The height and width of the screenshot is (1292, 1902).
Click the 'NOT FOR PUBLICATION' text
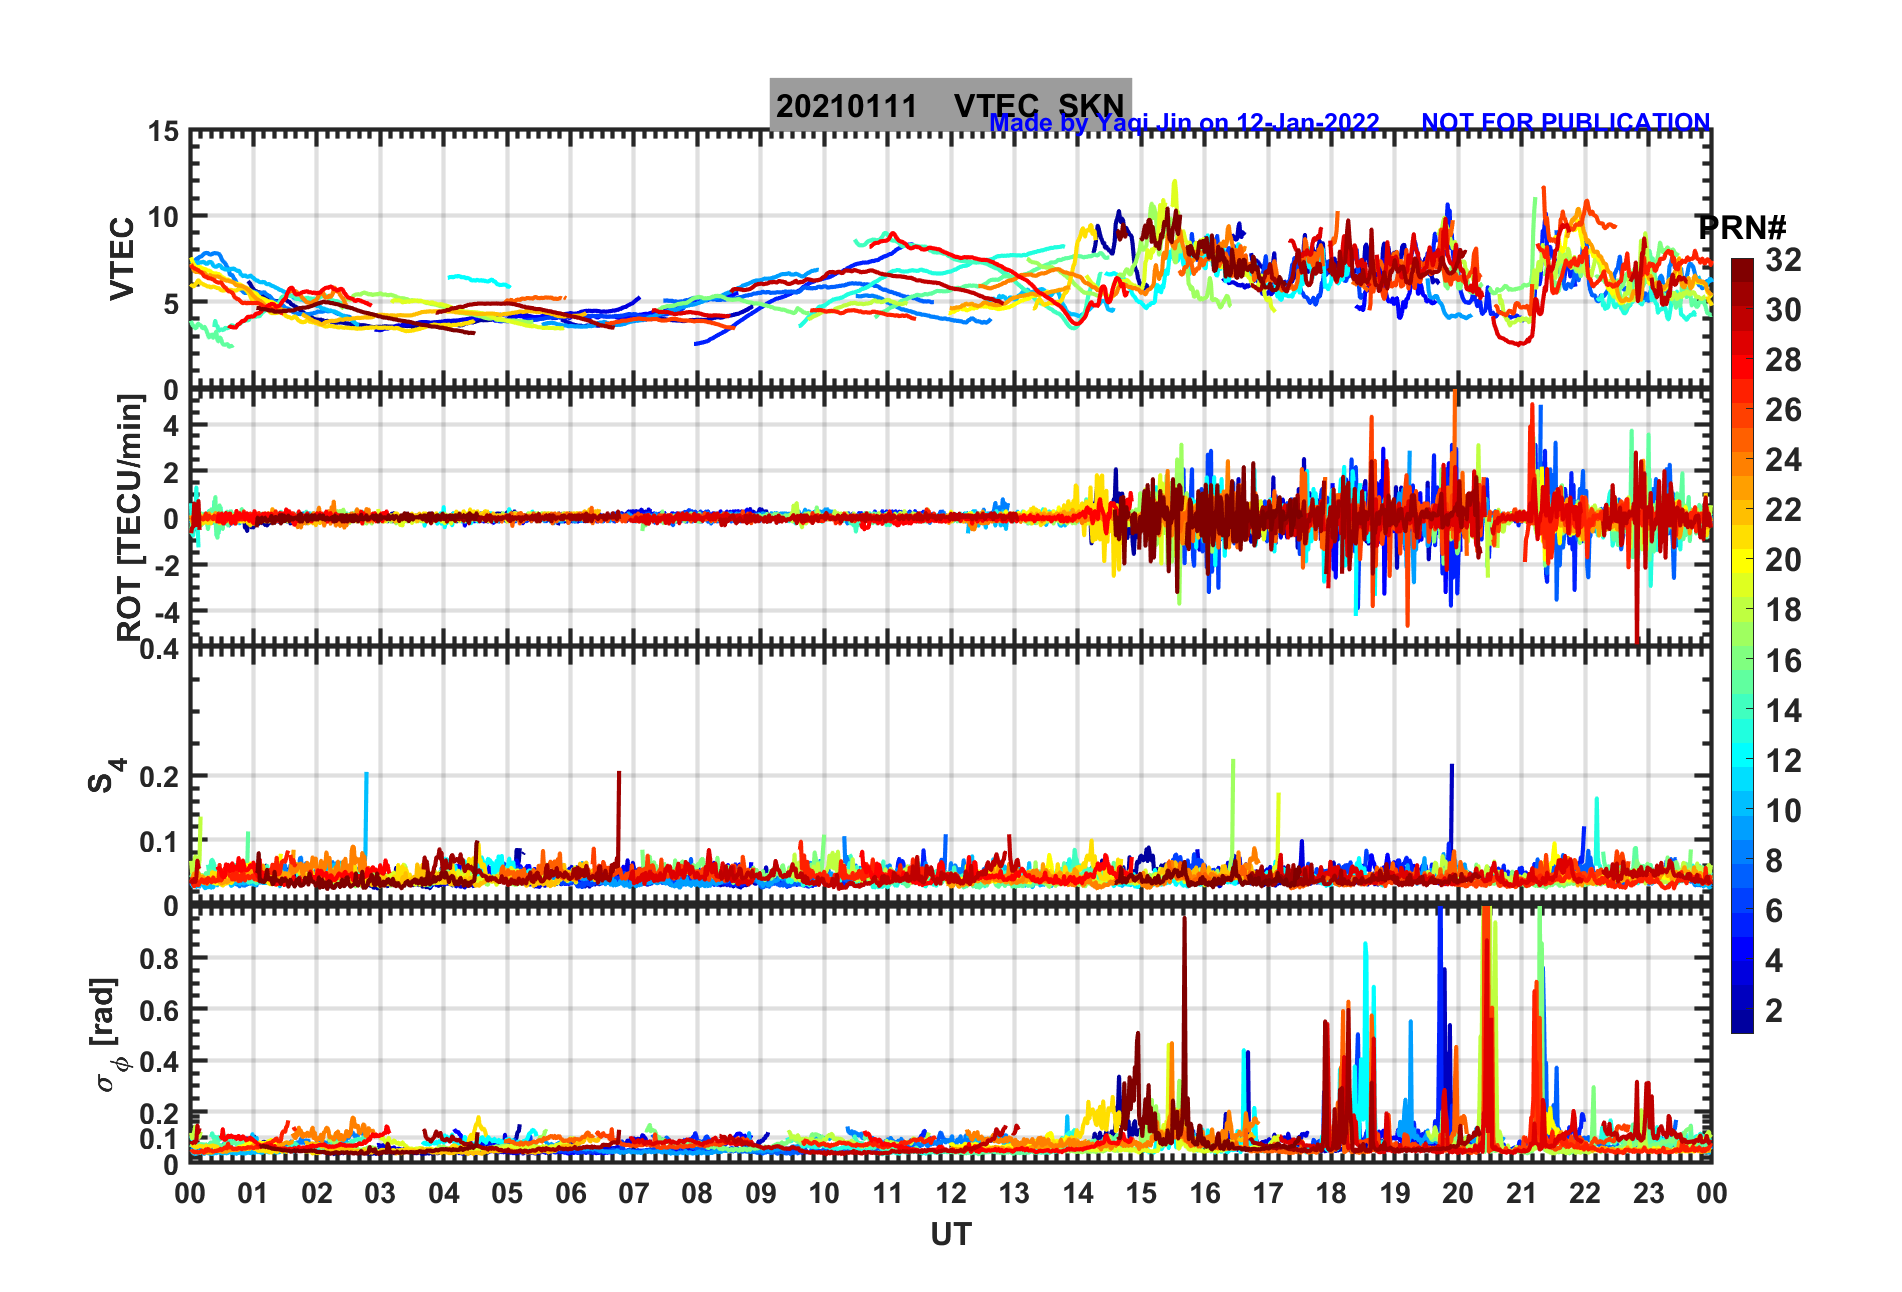[x=1565, y=122]
